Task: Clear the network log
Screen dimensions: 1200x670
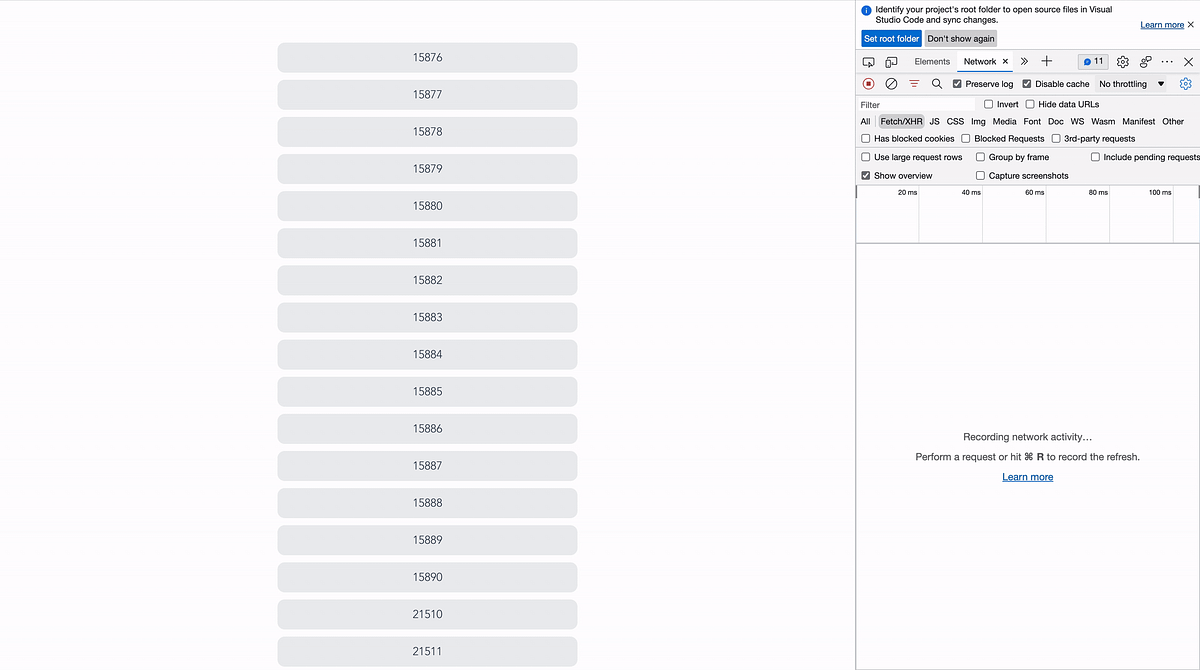Action: 890,83
